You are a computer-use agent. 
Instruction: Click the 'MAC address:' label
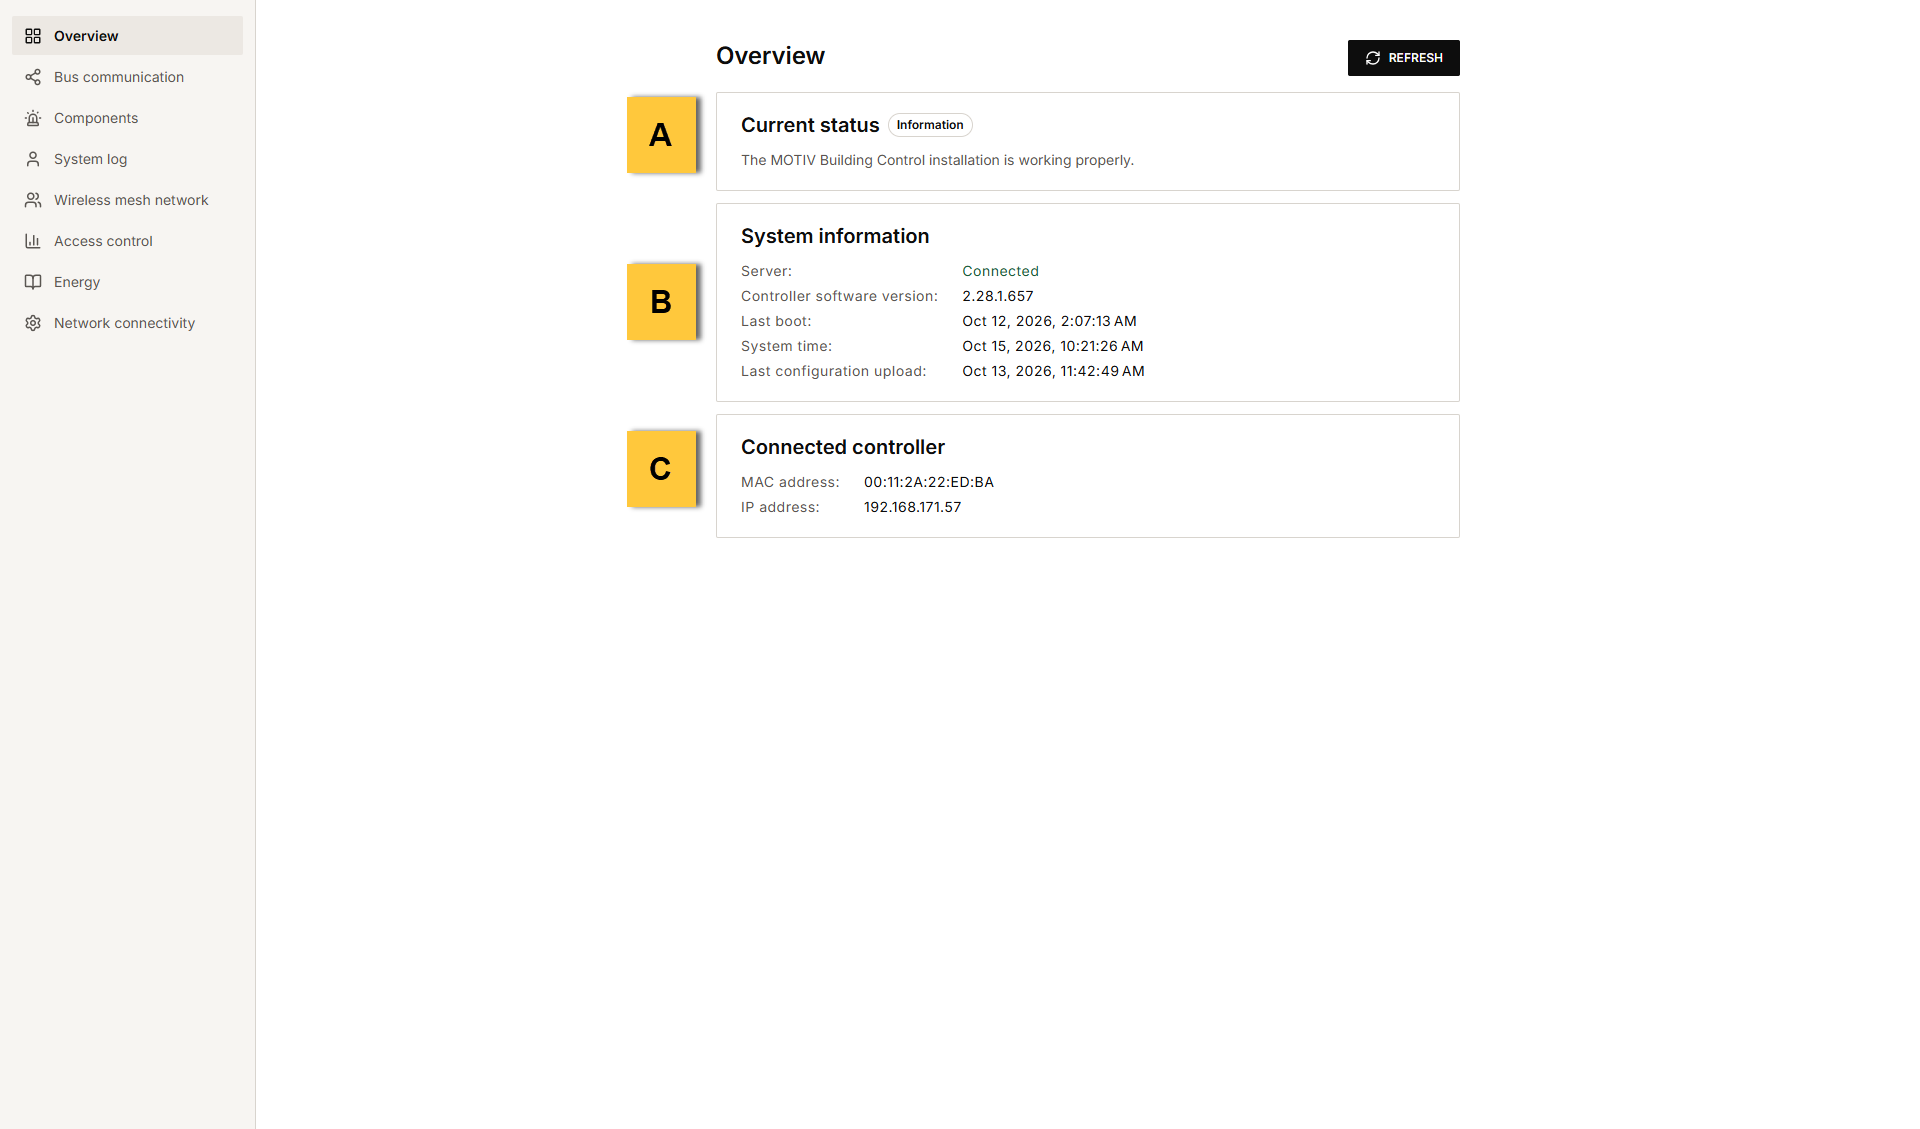coord(790,482)
